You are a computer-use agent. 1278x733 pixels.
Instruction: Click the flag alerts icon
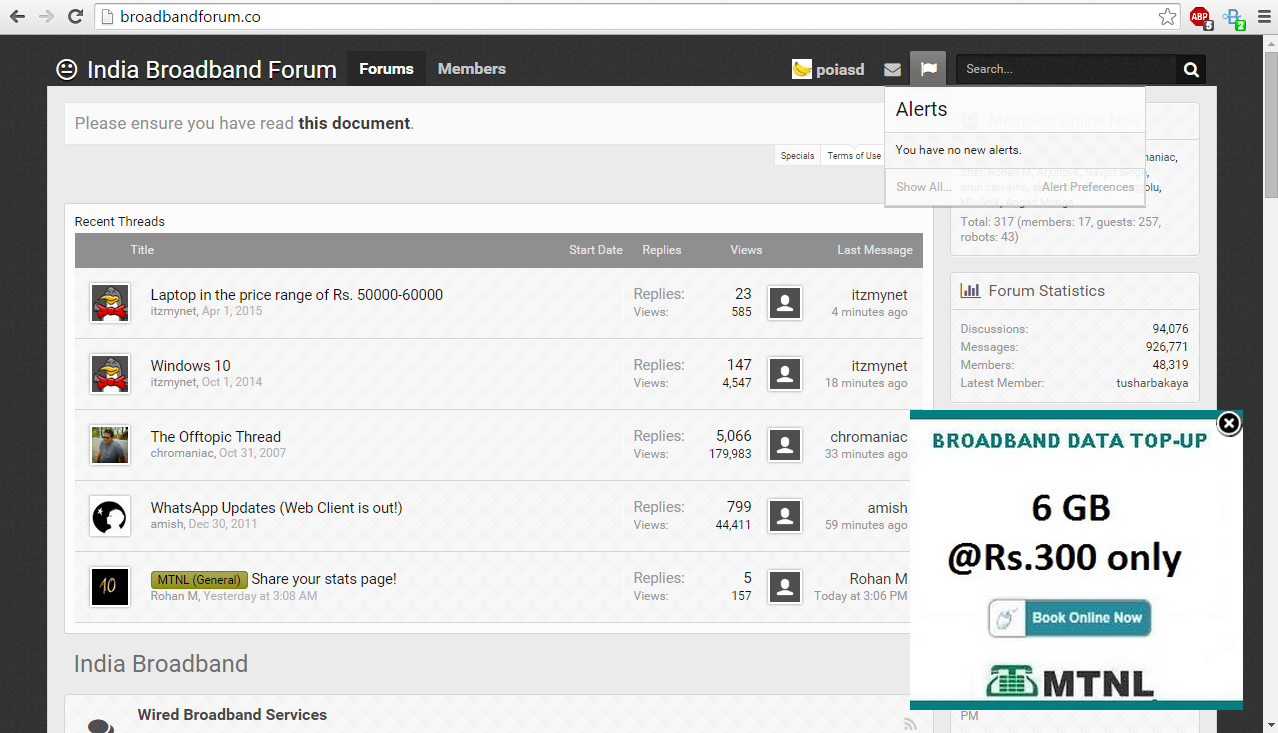coord(928,69)
